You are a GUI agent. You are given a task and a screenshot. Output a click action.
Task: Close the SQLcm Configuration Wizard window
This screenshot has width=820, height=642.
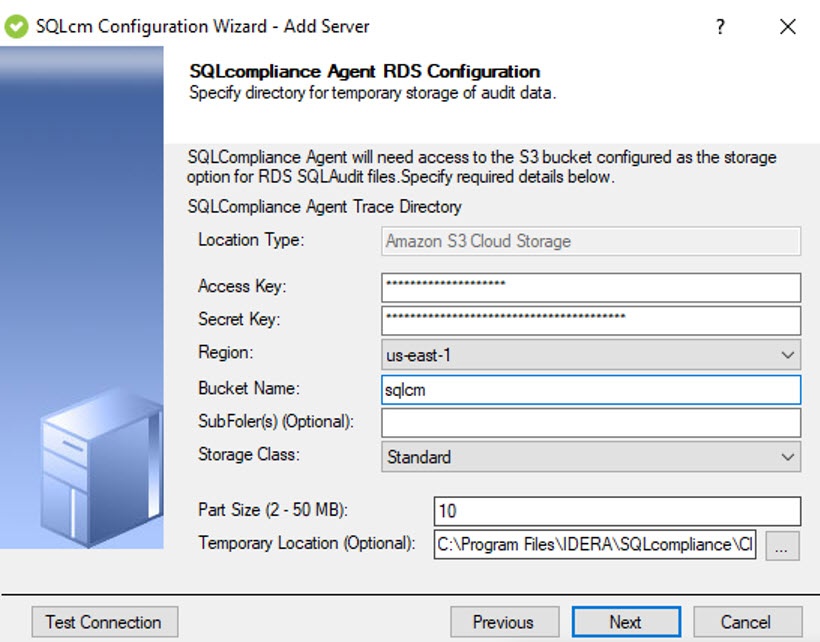[x=788, y=26]
